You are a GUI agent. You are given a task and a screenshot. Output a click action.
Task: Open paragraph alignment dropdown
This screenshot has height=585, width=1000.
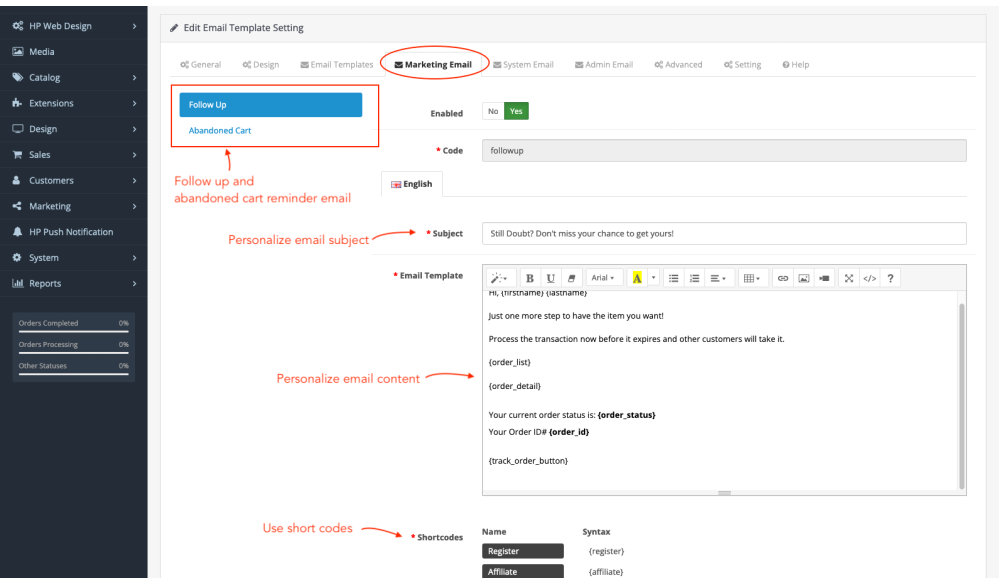(x=718, y=278)
